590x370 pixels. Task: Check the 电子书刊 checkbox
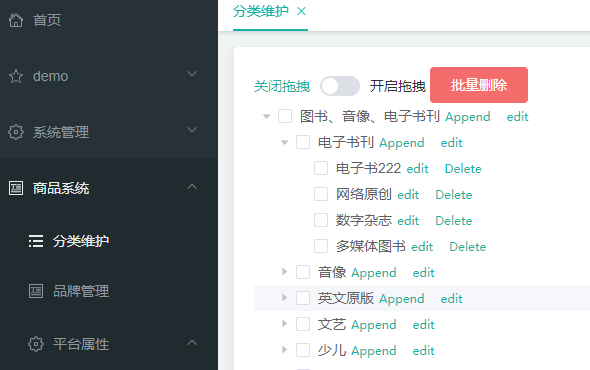(x=303, y=142)
